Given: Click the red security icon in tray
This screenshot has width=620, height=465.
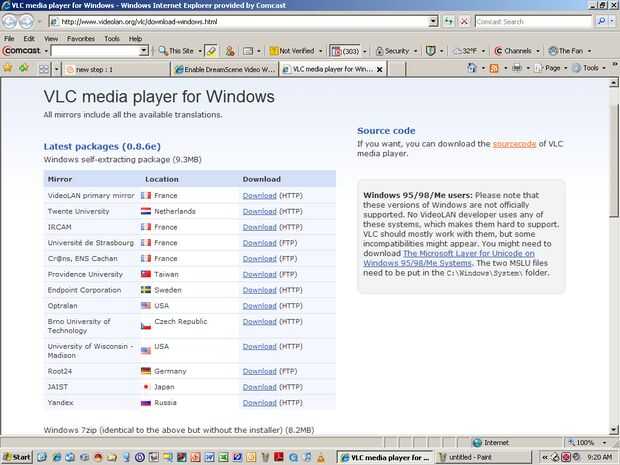Looking at the screenshot, I should pos(566,457).
